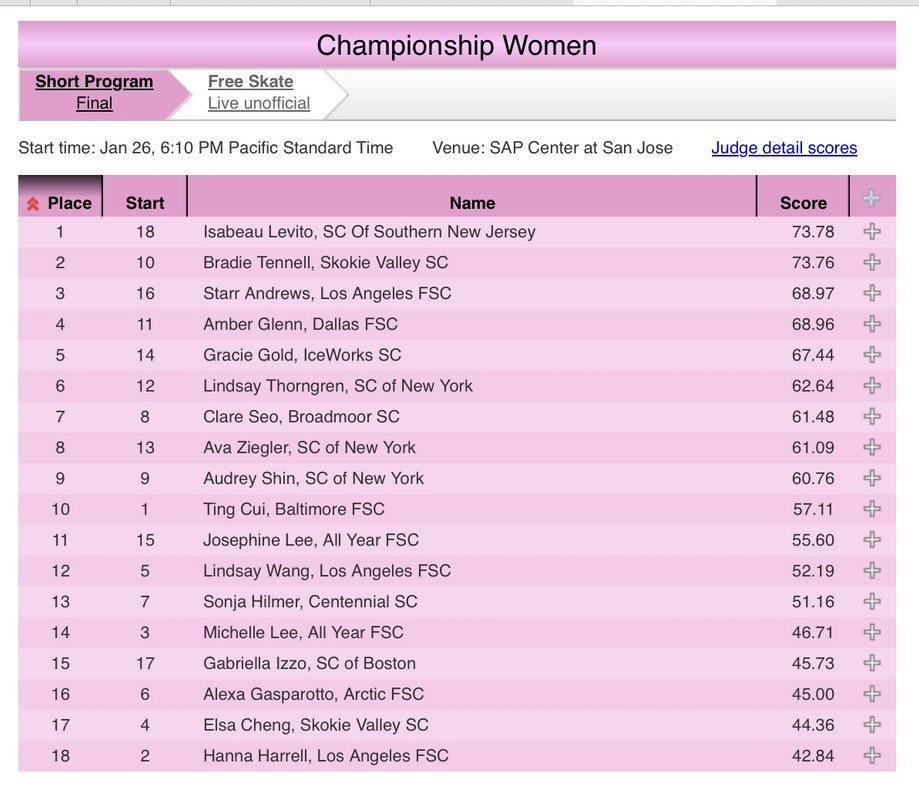Expand Sonja Hilmer score details

pyautogui.click(x=871, y=602)
